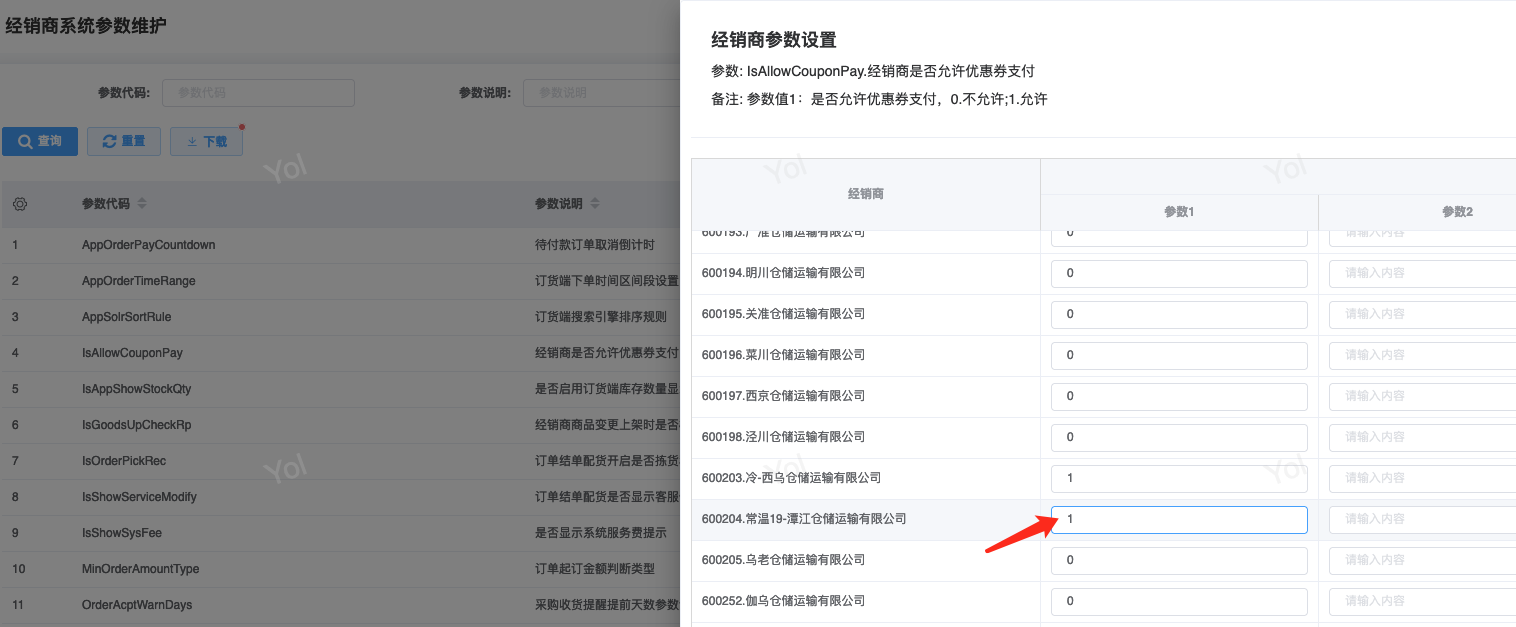Click the 经销商 column header
The height and width of the screenshot is (627, 1516).
pyautogui.click(x=866, y=194)
